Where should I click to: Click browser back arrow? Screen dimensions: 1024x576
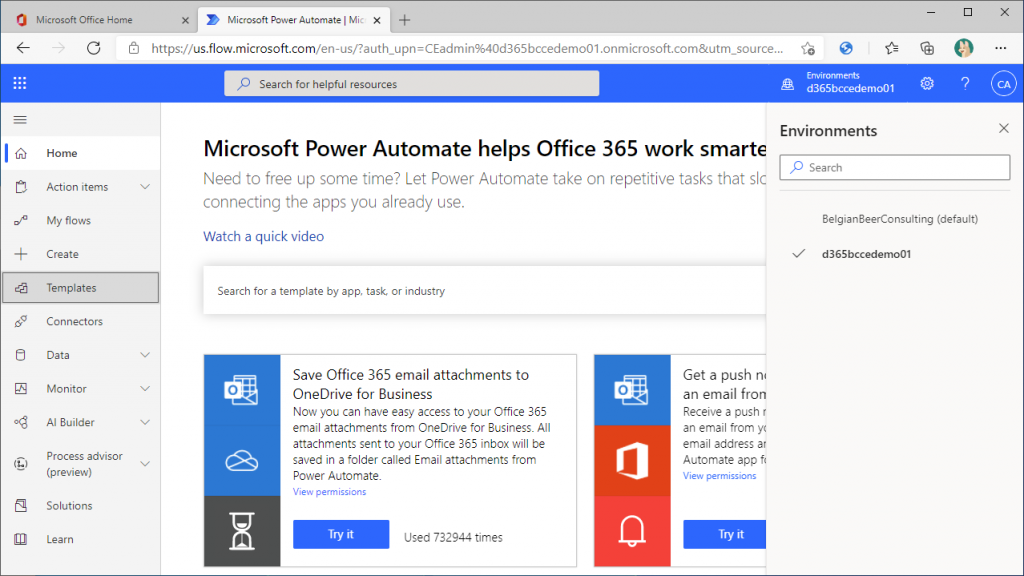coord(24,48)
